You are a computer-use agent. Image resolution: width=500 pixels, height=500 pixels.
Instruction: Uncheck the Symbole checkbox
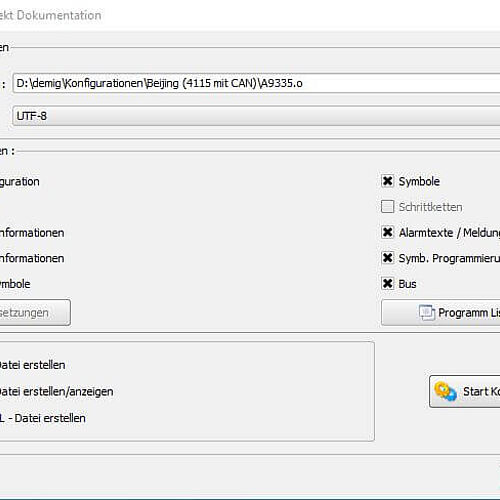(387, 181)
